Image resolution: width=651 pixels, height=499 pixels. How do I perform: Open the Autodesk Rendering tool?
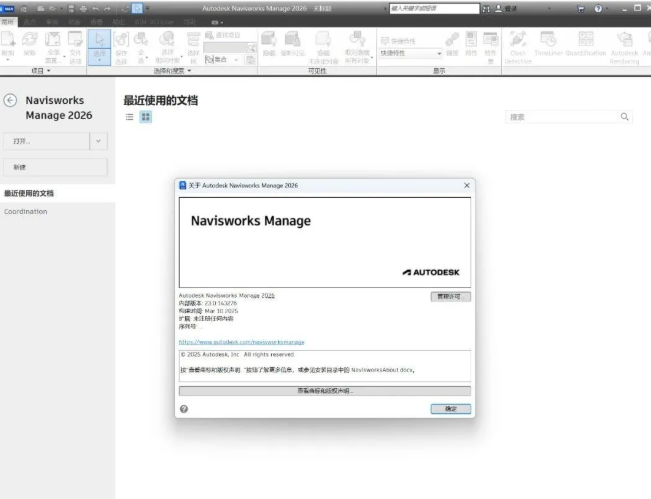tap(624, 47)
